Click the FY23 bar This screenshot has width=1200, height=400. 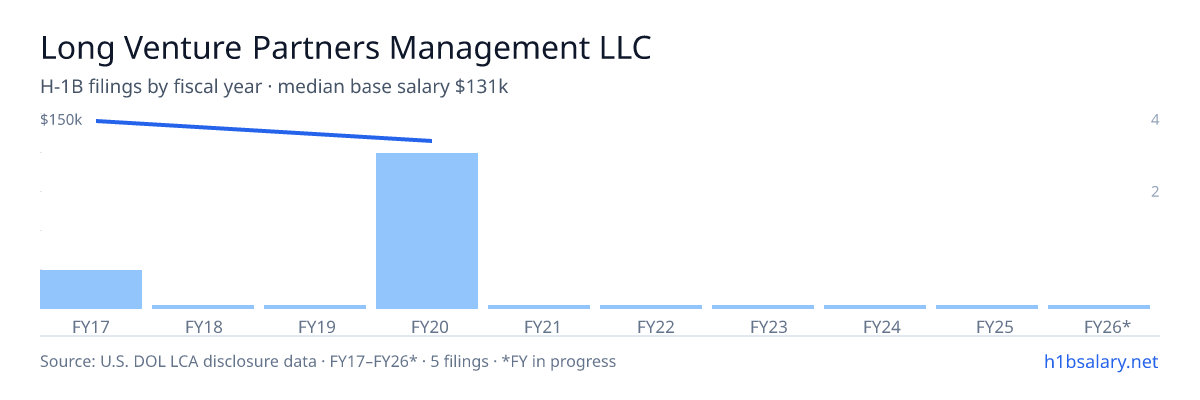pyautogui.click(x=763, y=307)
